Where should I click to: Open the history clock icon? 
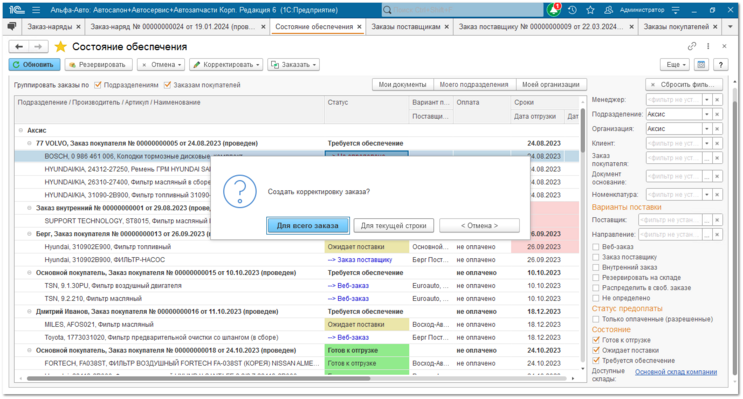tap(572, 10)
